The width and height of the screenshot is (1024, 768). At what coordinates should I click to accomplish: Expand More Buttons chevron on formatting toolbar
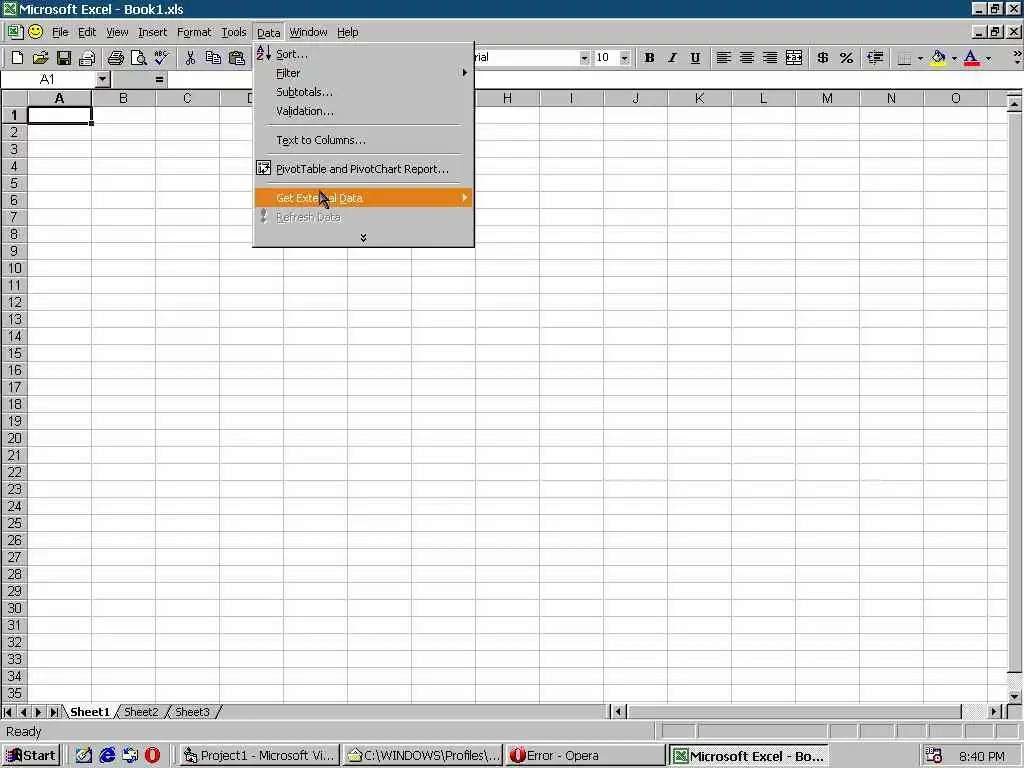(1017, 58)
